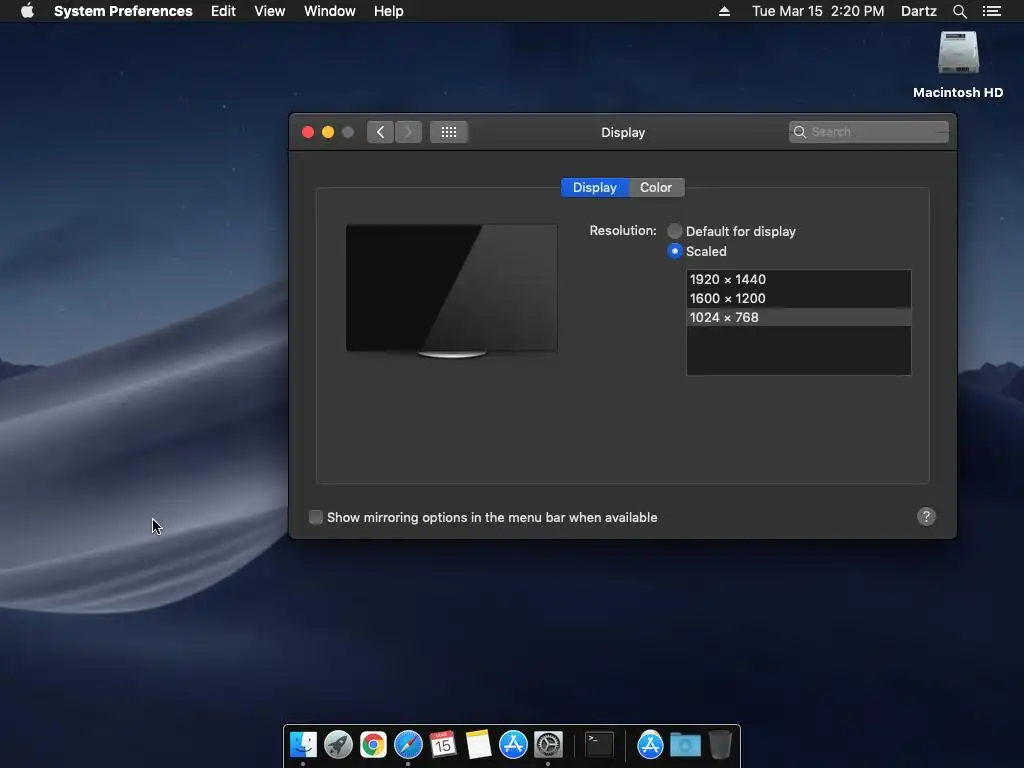The width and height of the screenshot is (1024, 768).
Task: Click the date and time in menu bar
Action: point(818,11)
